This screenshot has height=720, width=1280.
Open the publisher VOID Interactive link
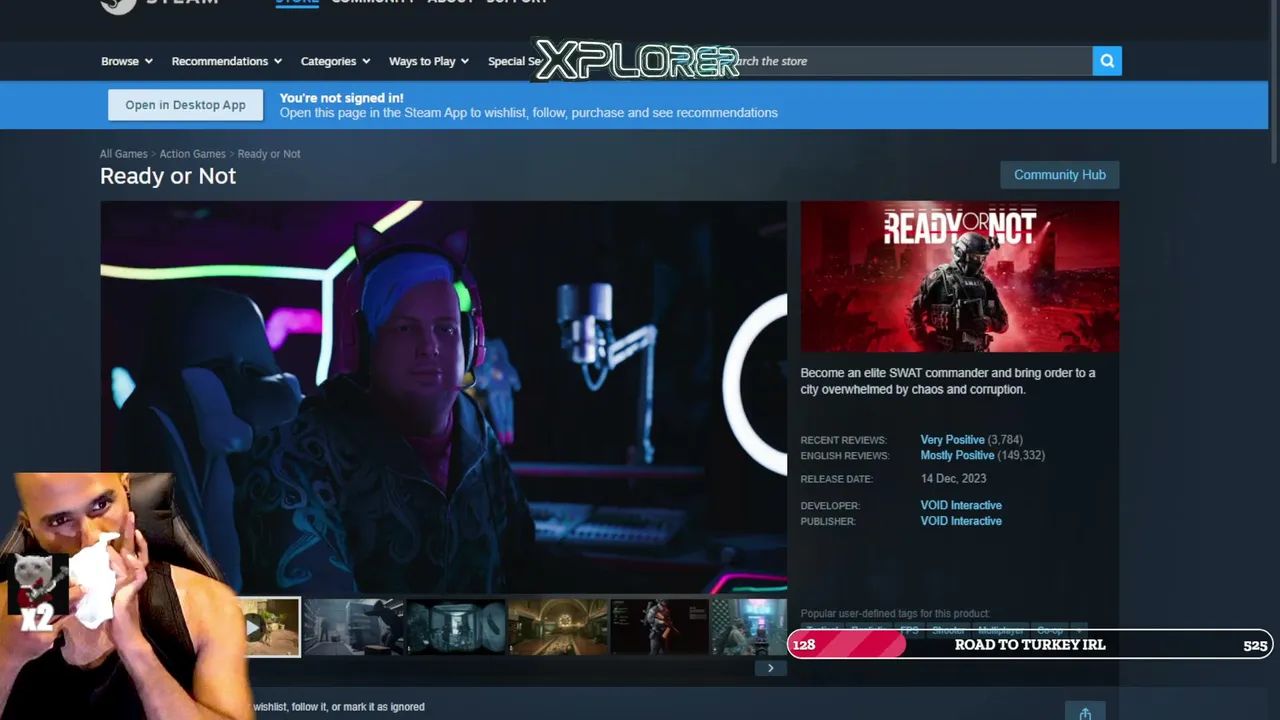coord(961,521)
